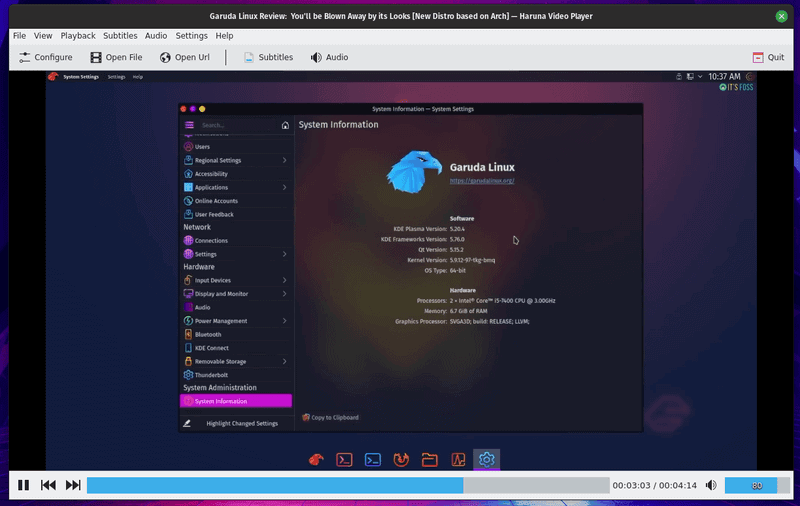Open the File menu

coord(19,35)
